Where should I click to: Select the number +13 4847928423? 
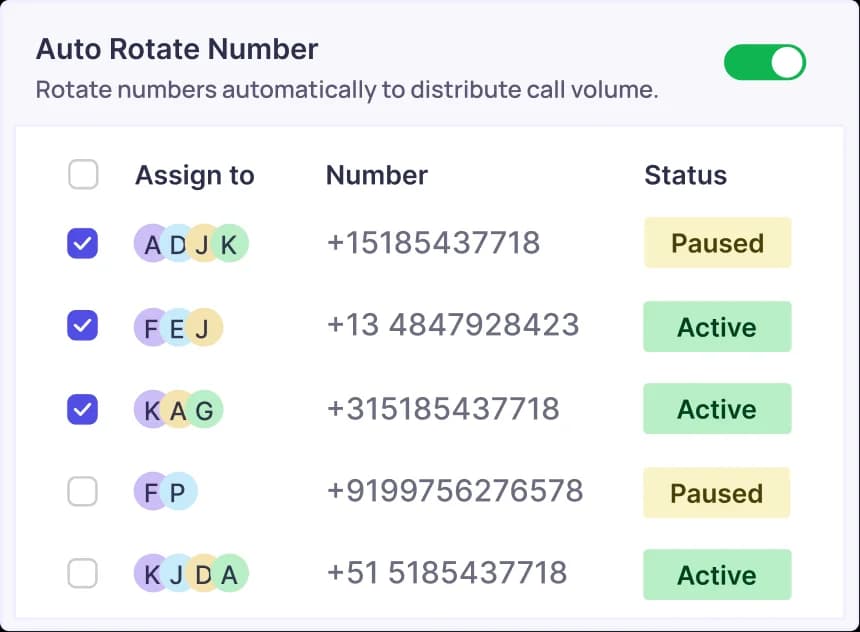pos(452,327)
